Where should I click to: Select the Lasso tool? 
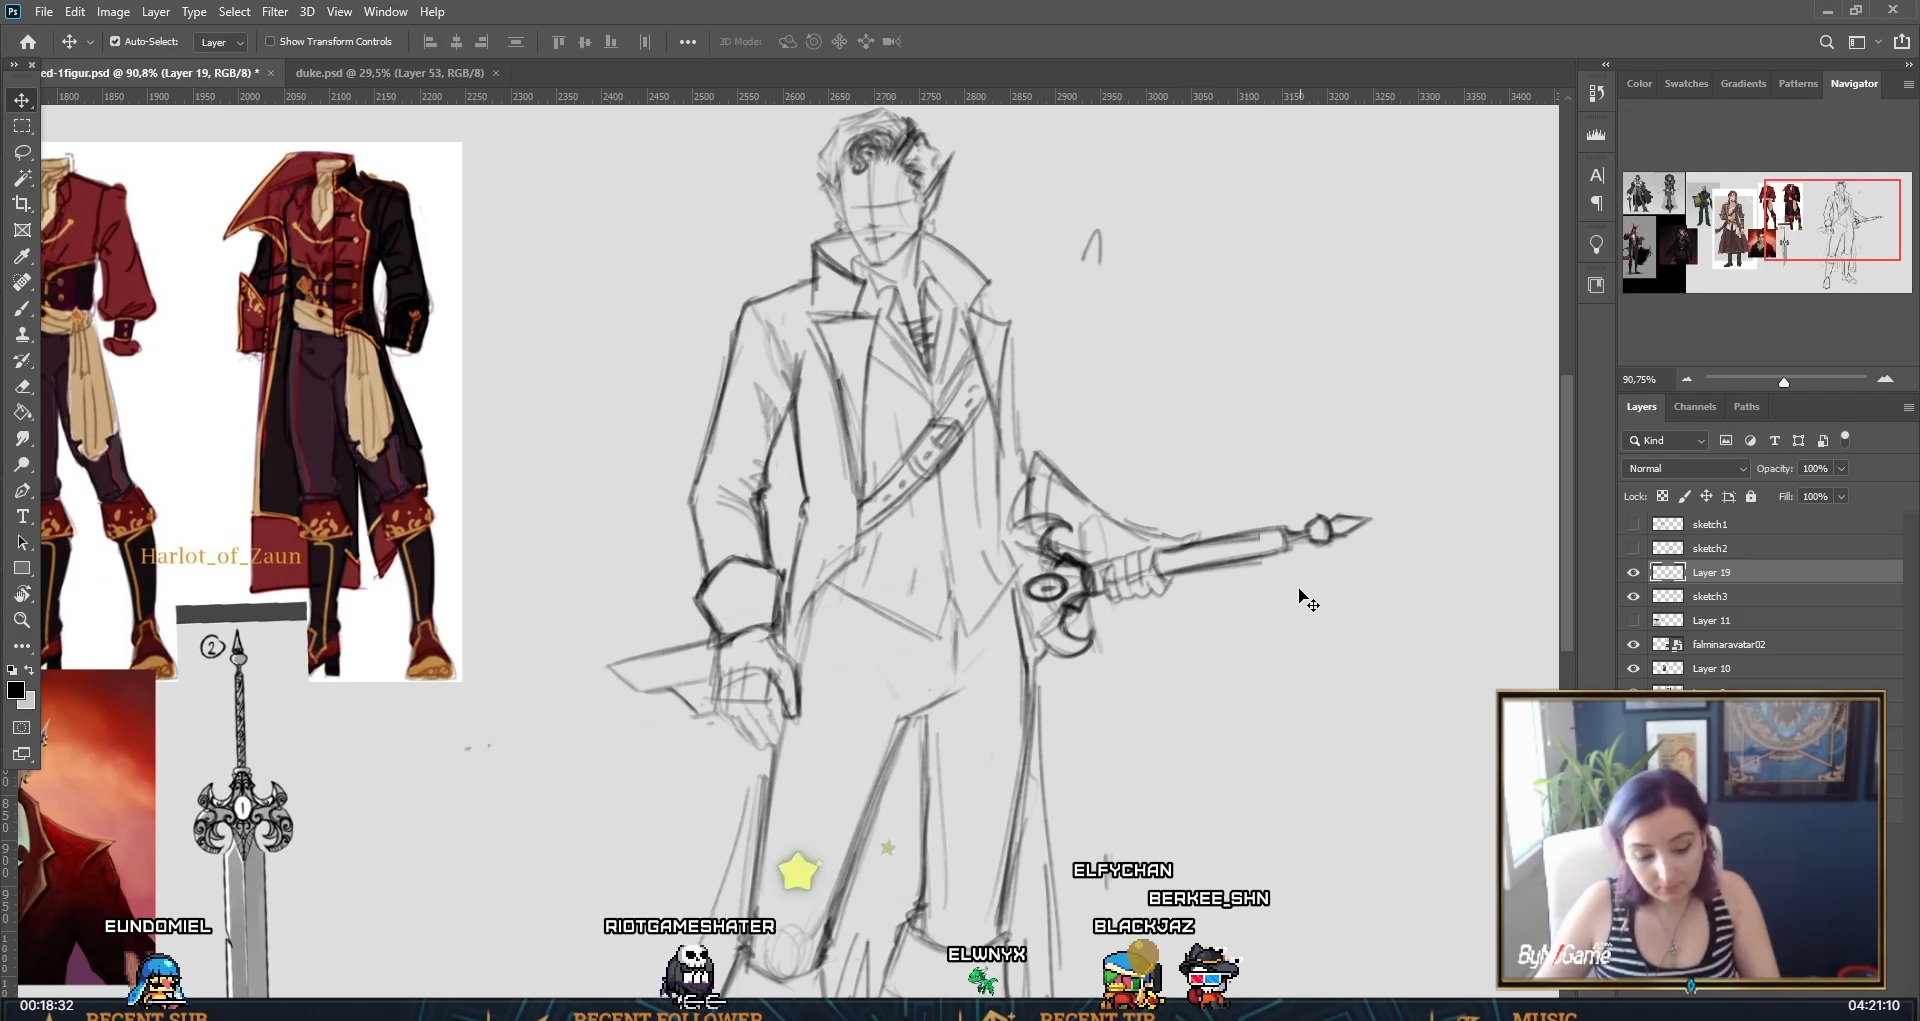coord(22,152)
